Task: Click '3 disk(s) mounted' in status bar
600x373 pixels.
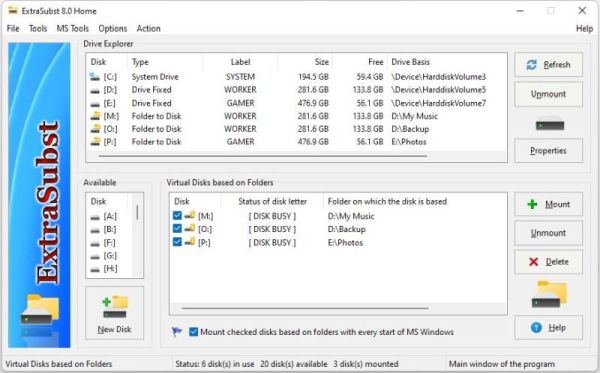Action: (365, 364)
